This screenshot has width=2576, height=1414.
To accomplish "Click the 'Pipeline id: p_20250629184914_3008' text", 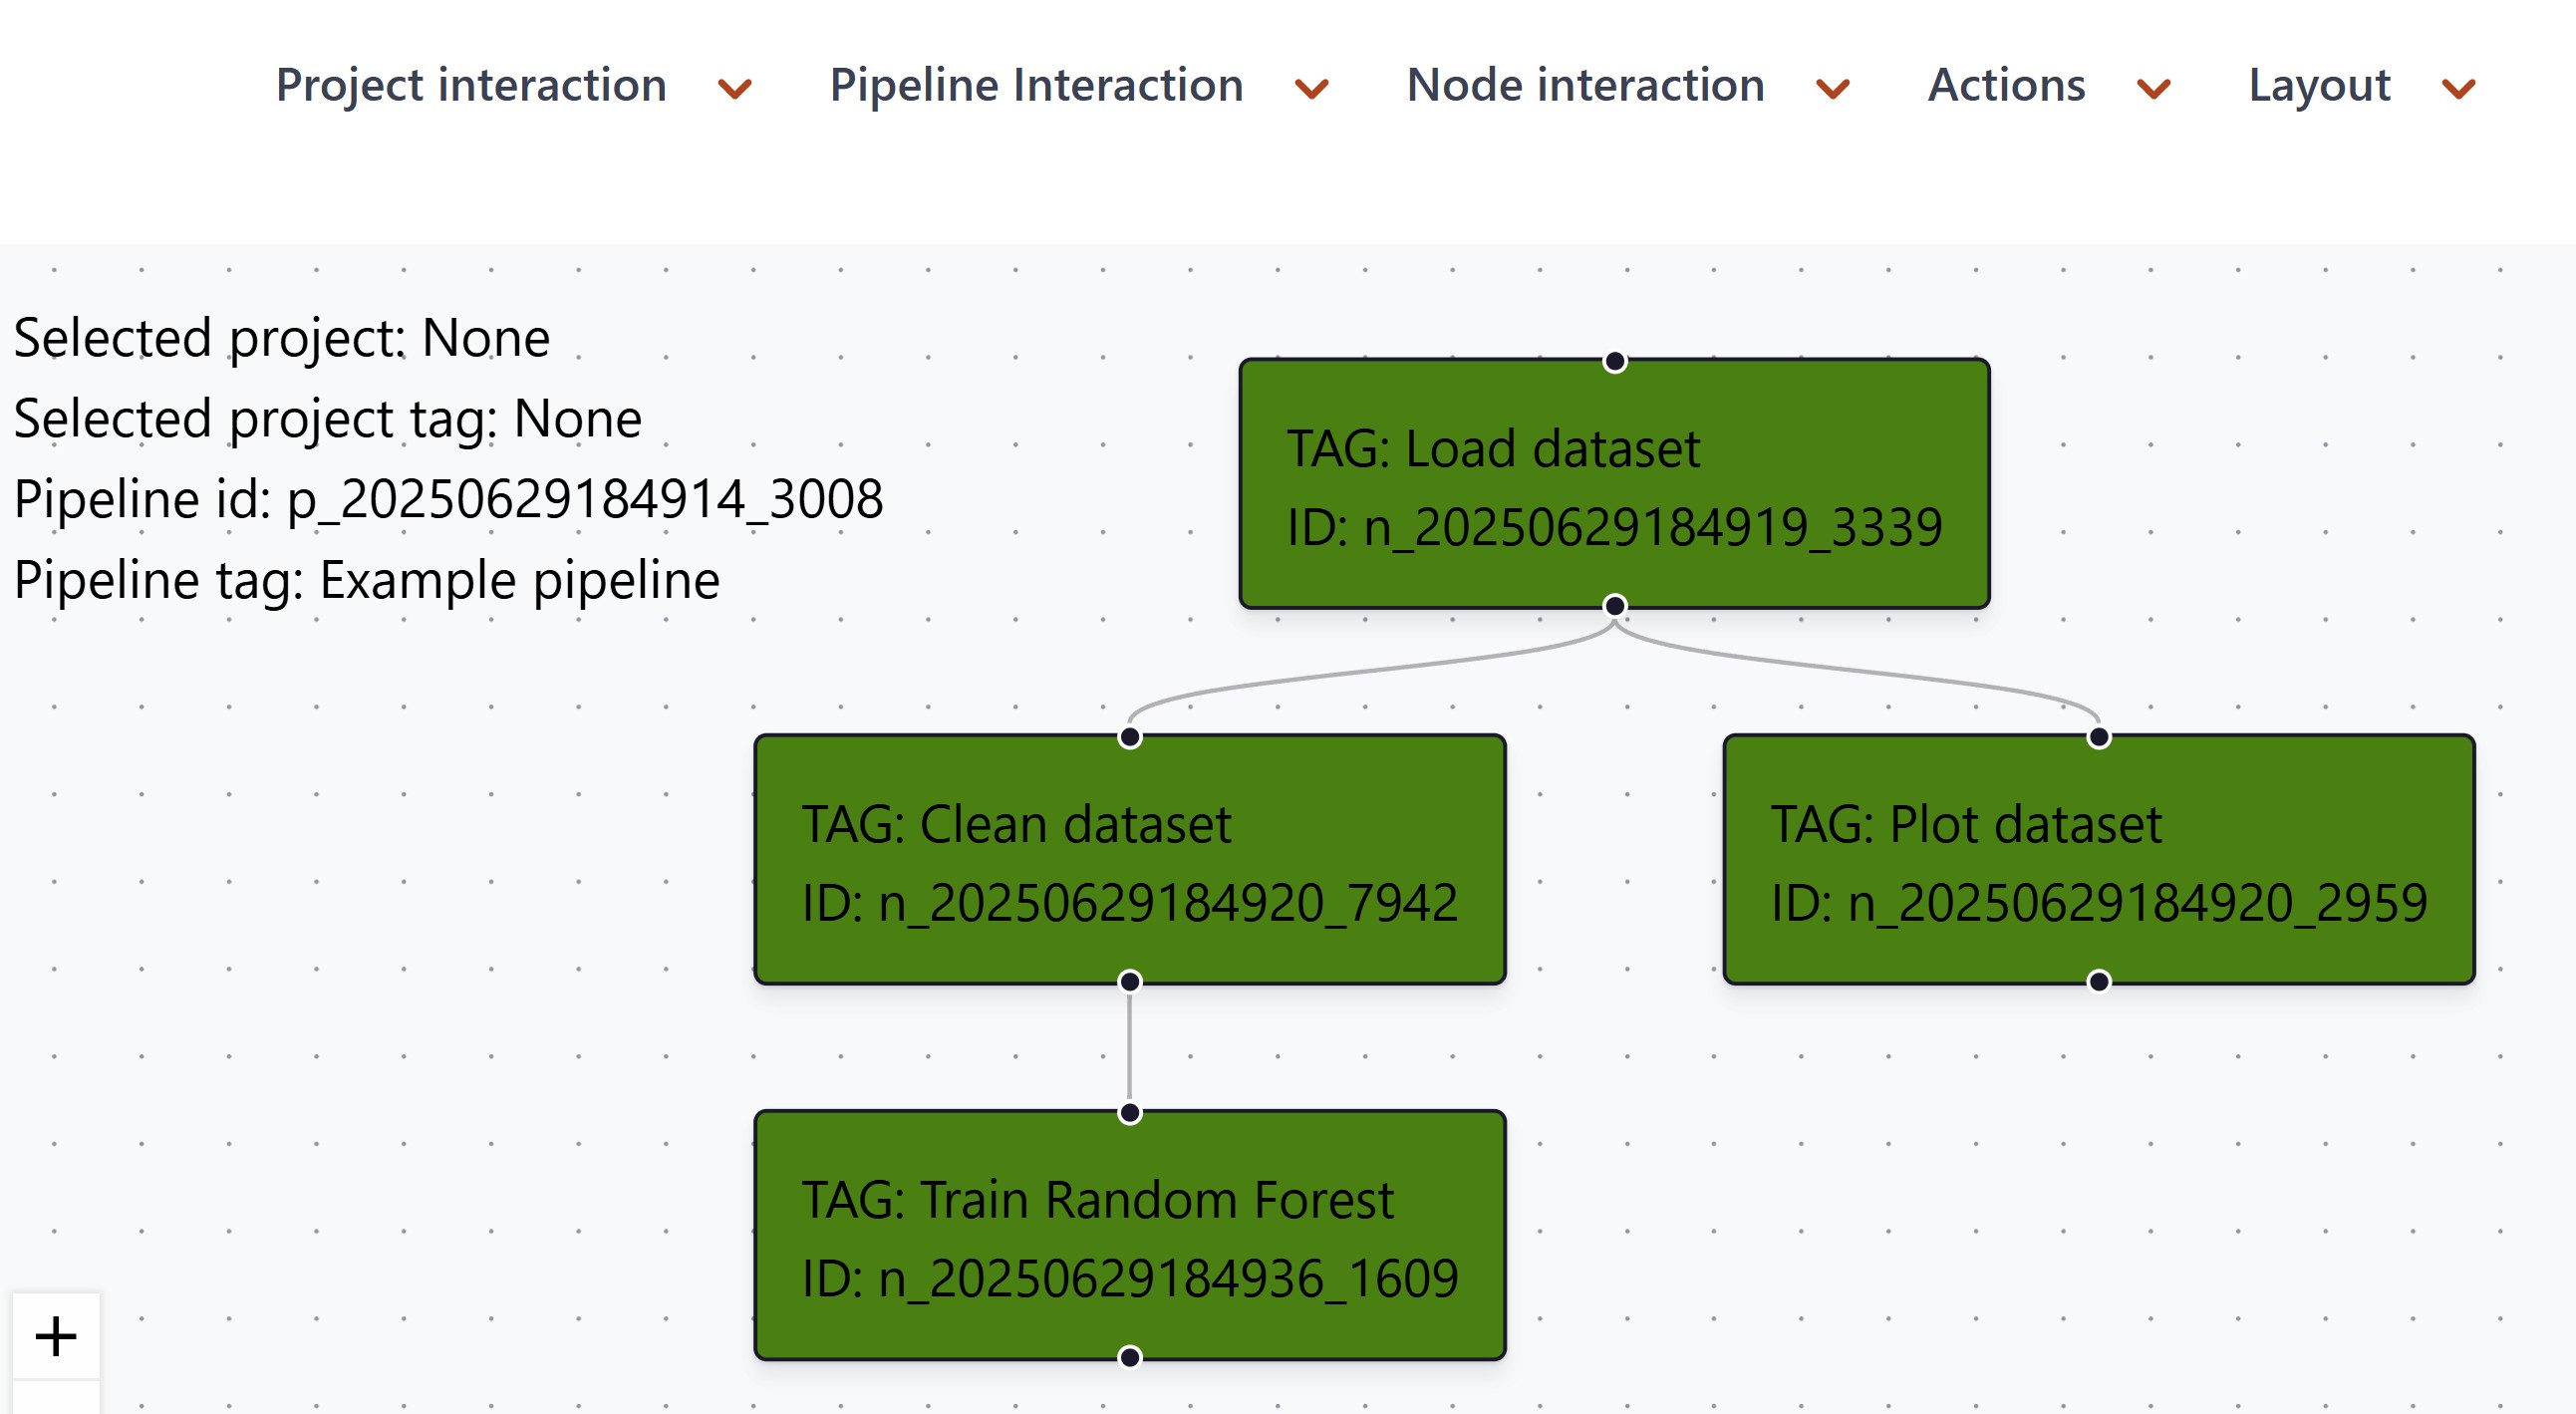I will tap(449, 499).
